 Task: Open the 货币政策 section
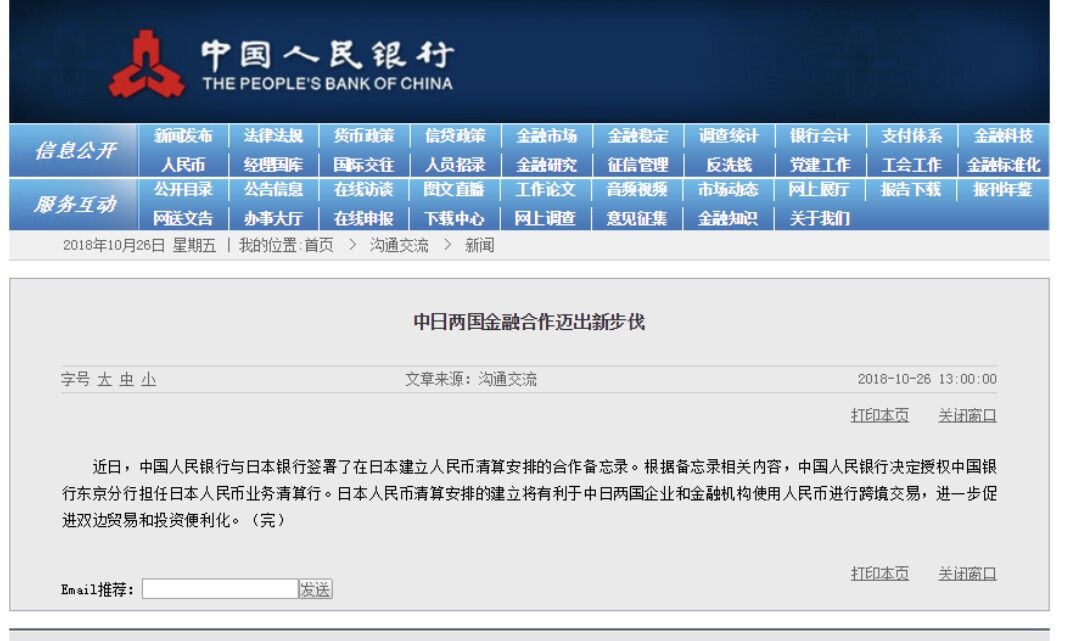tap(364, 136)
